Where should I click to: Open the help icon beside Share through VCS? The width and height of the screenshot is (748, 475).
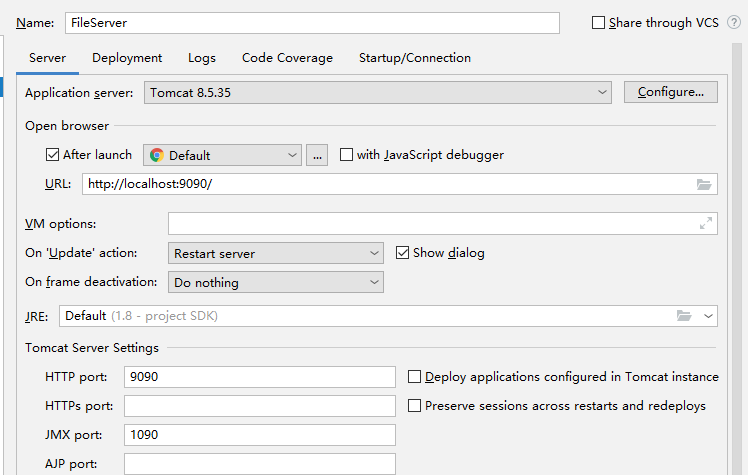pyautogui.click(x=734, y=22)
